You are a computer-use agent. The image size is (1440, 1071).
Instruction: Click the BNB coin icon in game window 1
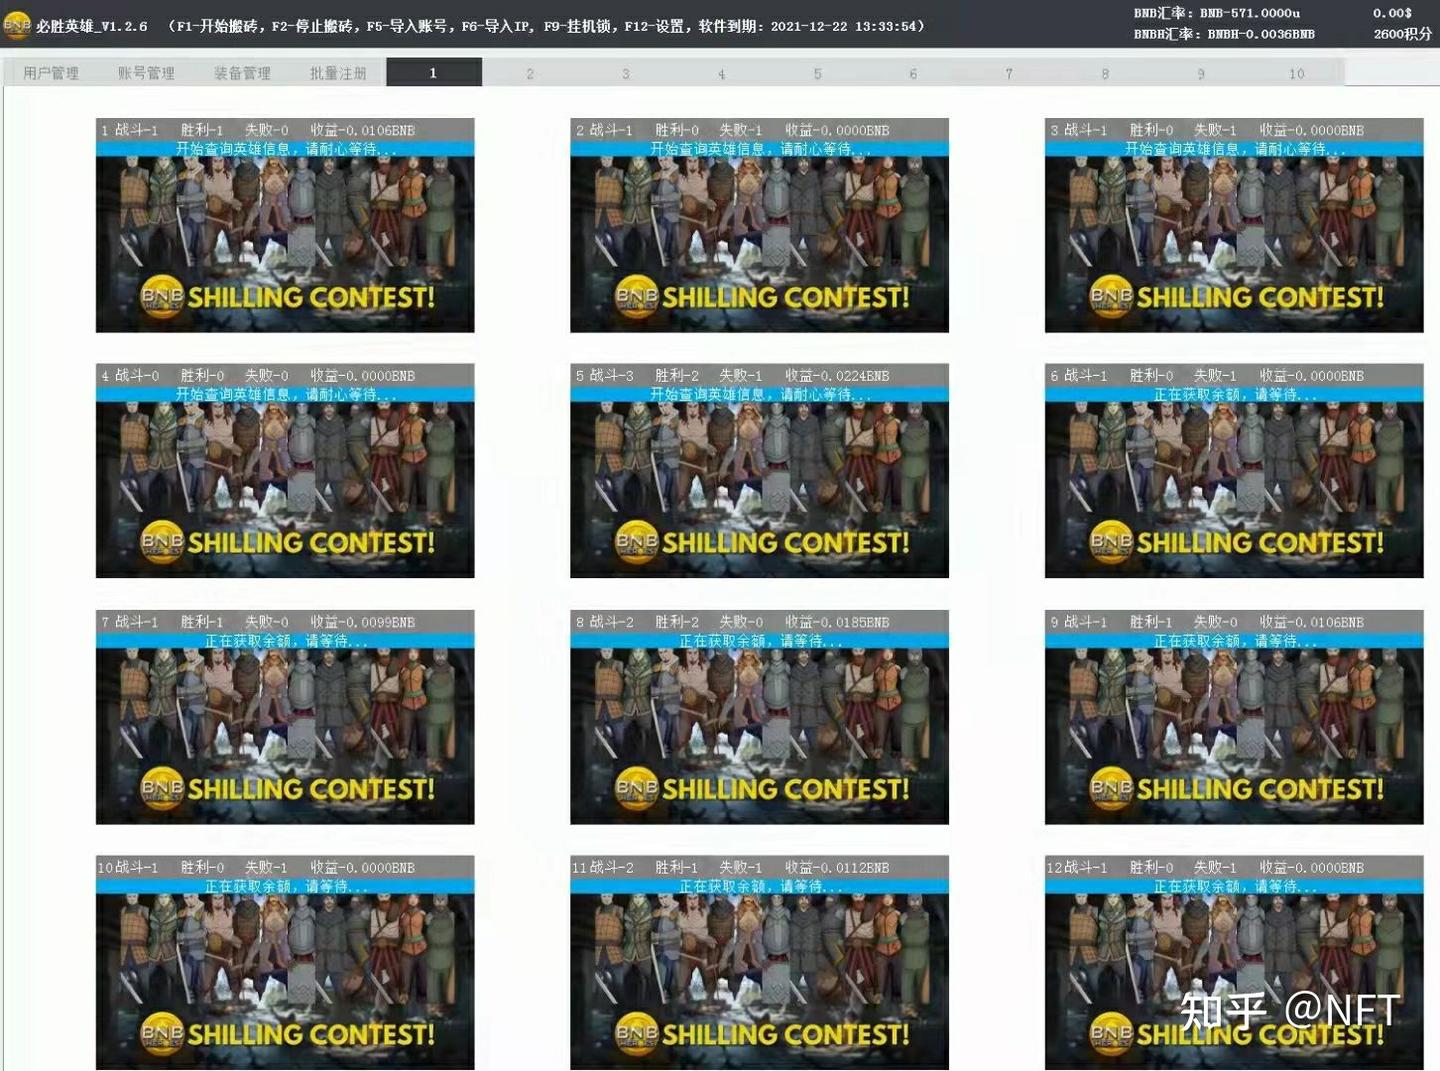click(162, 297)
